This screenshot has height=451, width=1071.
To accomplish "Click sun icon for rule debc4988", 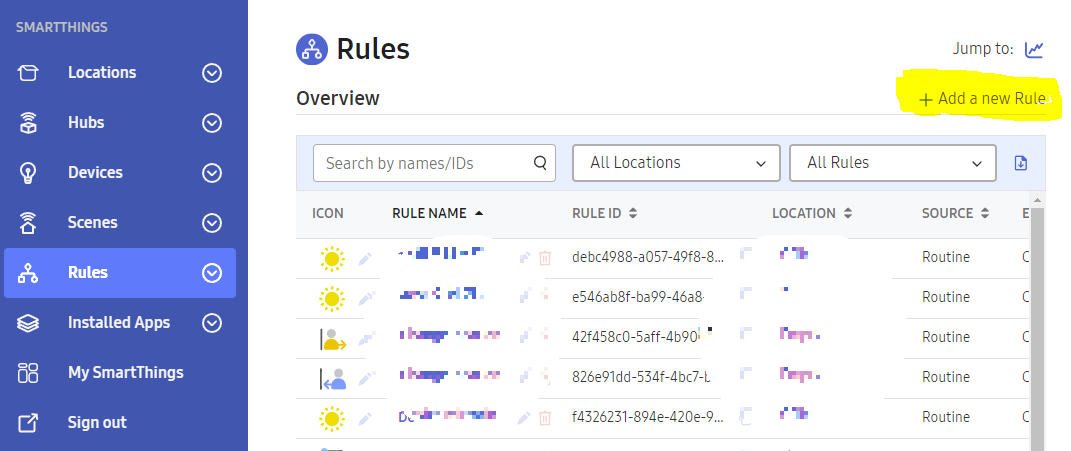I will coord(332,258).
